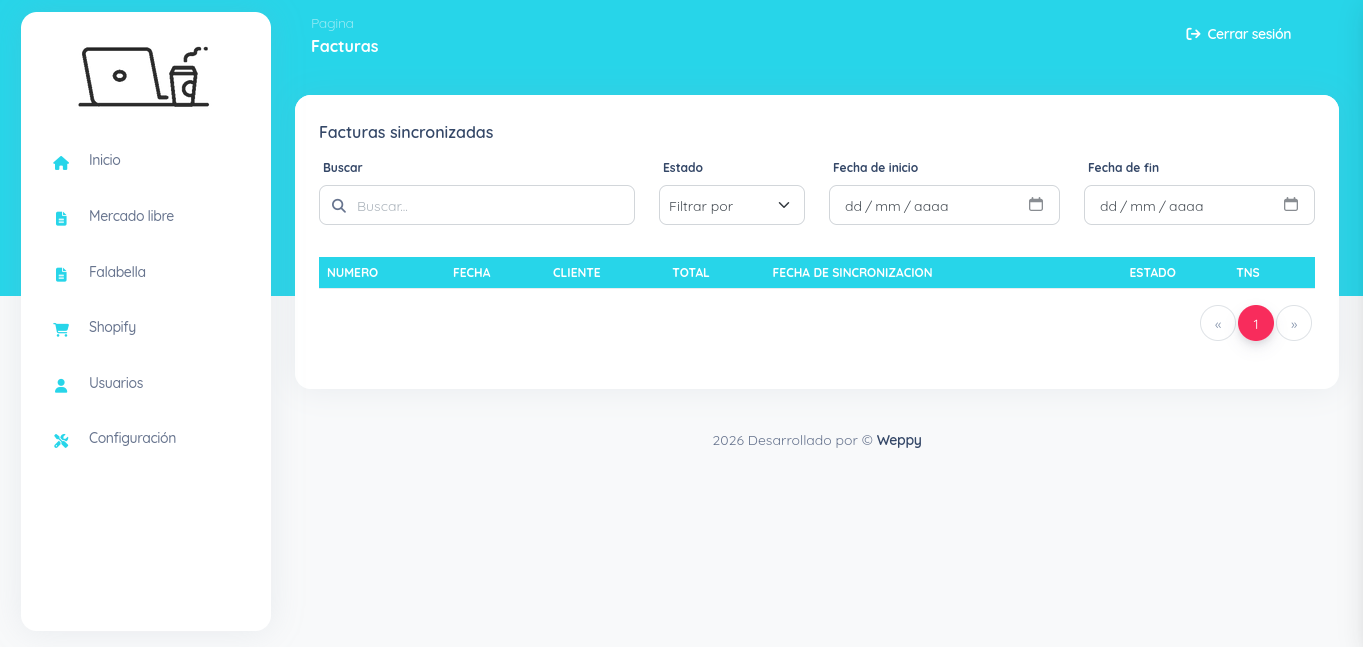Click the logout arrow icon
The height and width of the screenshot is (647, 1363).
click(x=1192, y=34)
